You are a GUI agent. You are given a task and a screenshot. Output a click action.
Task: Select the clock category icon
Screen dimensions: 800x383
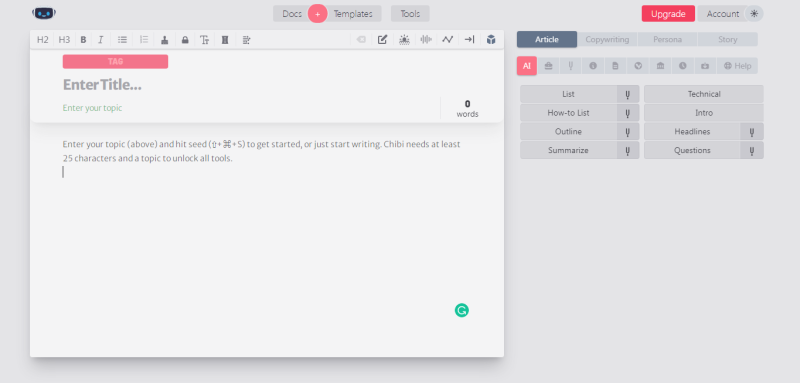pos(683,66)
